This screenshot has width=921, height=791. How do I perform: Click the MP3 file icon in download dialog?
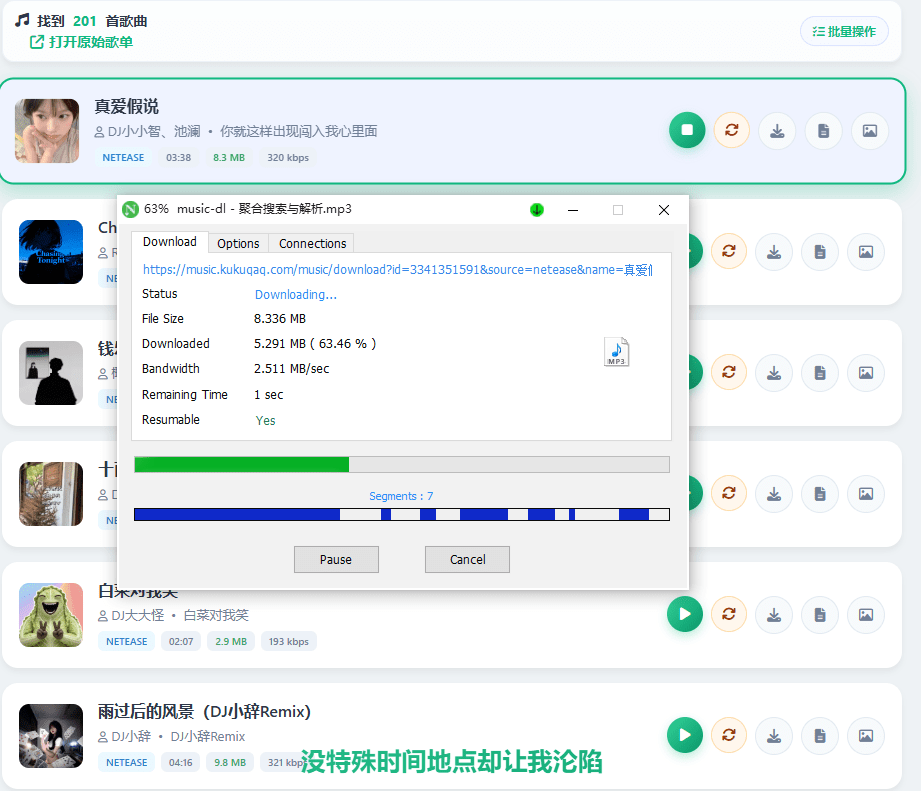coord(617,352)
